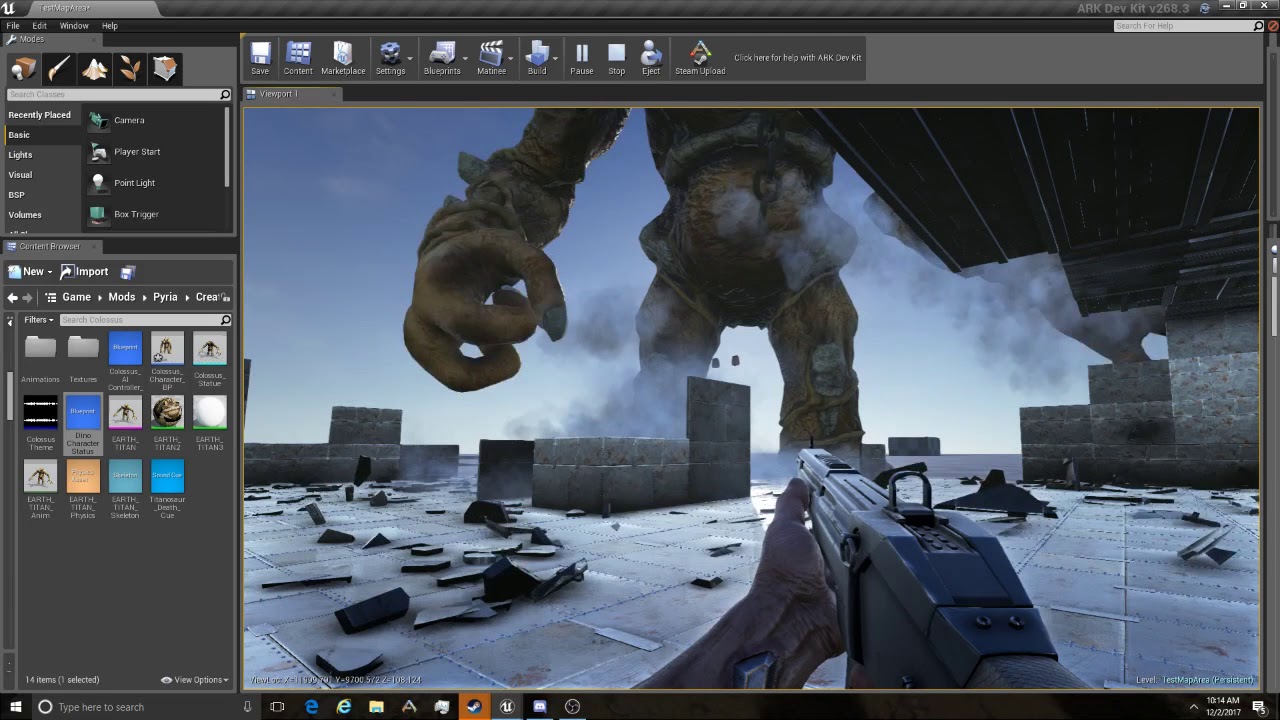Select the Place mode icon
Viewport: 1280px width, 720px height.
click(24, 68)
